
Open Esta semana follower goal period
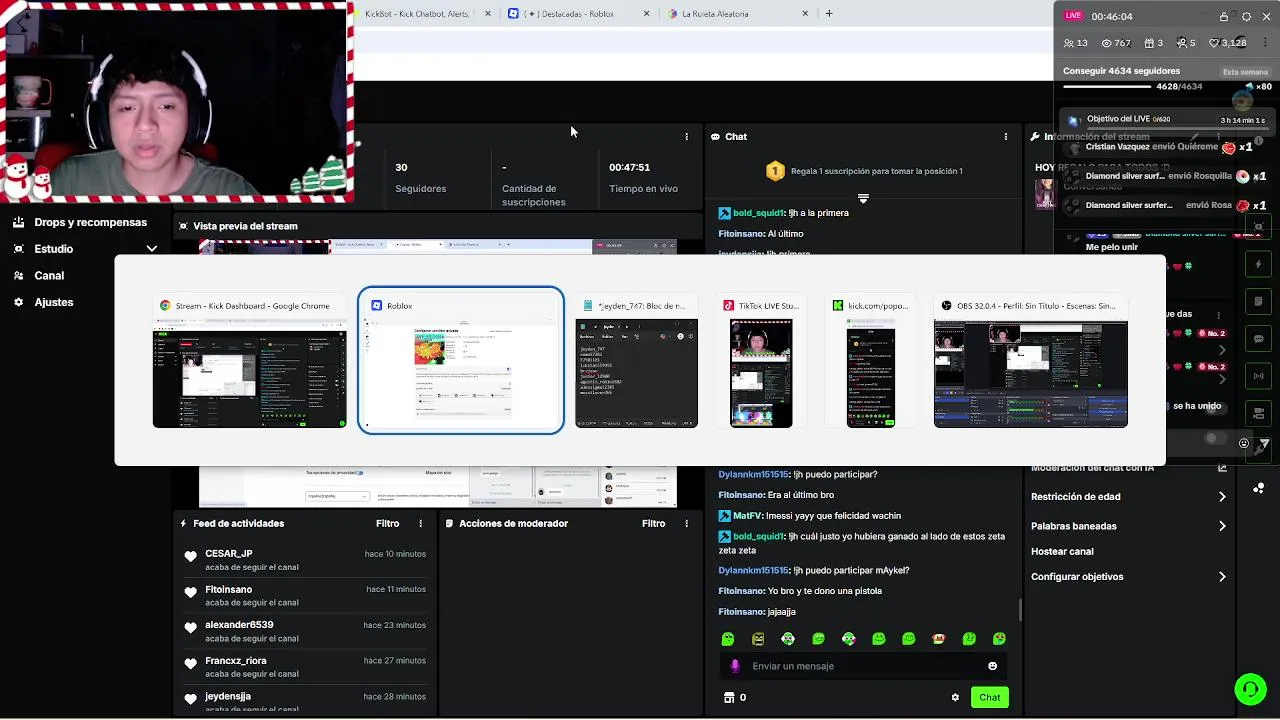point(1245,72)
